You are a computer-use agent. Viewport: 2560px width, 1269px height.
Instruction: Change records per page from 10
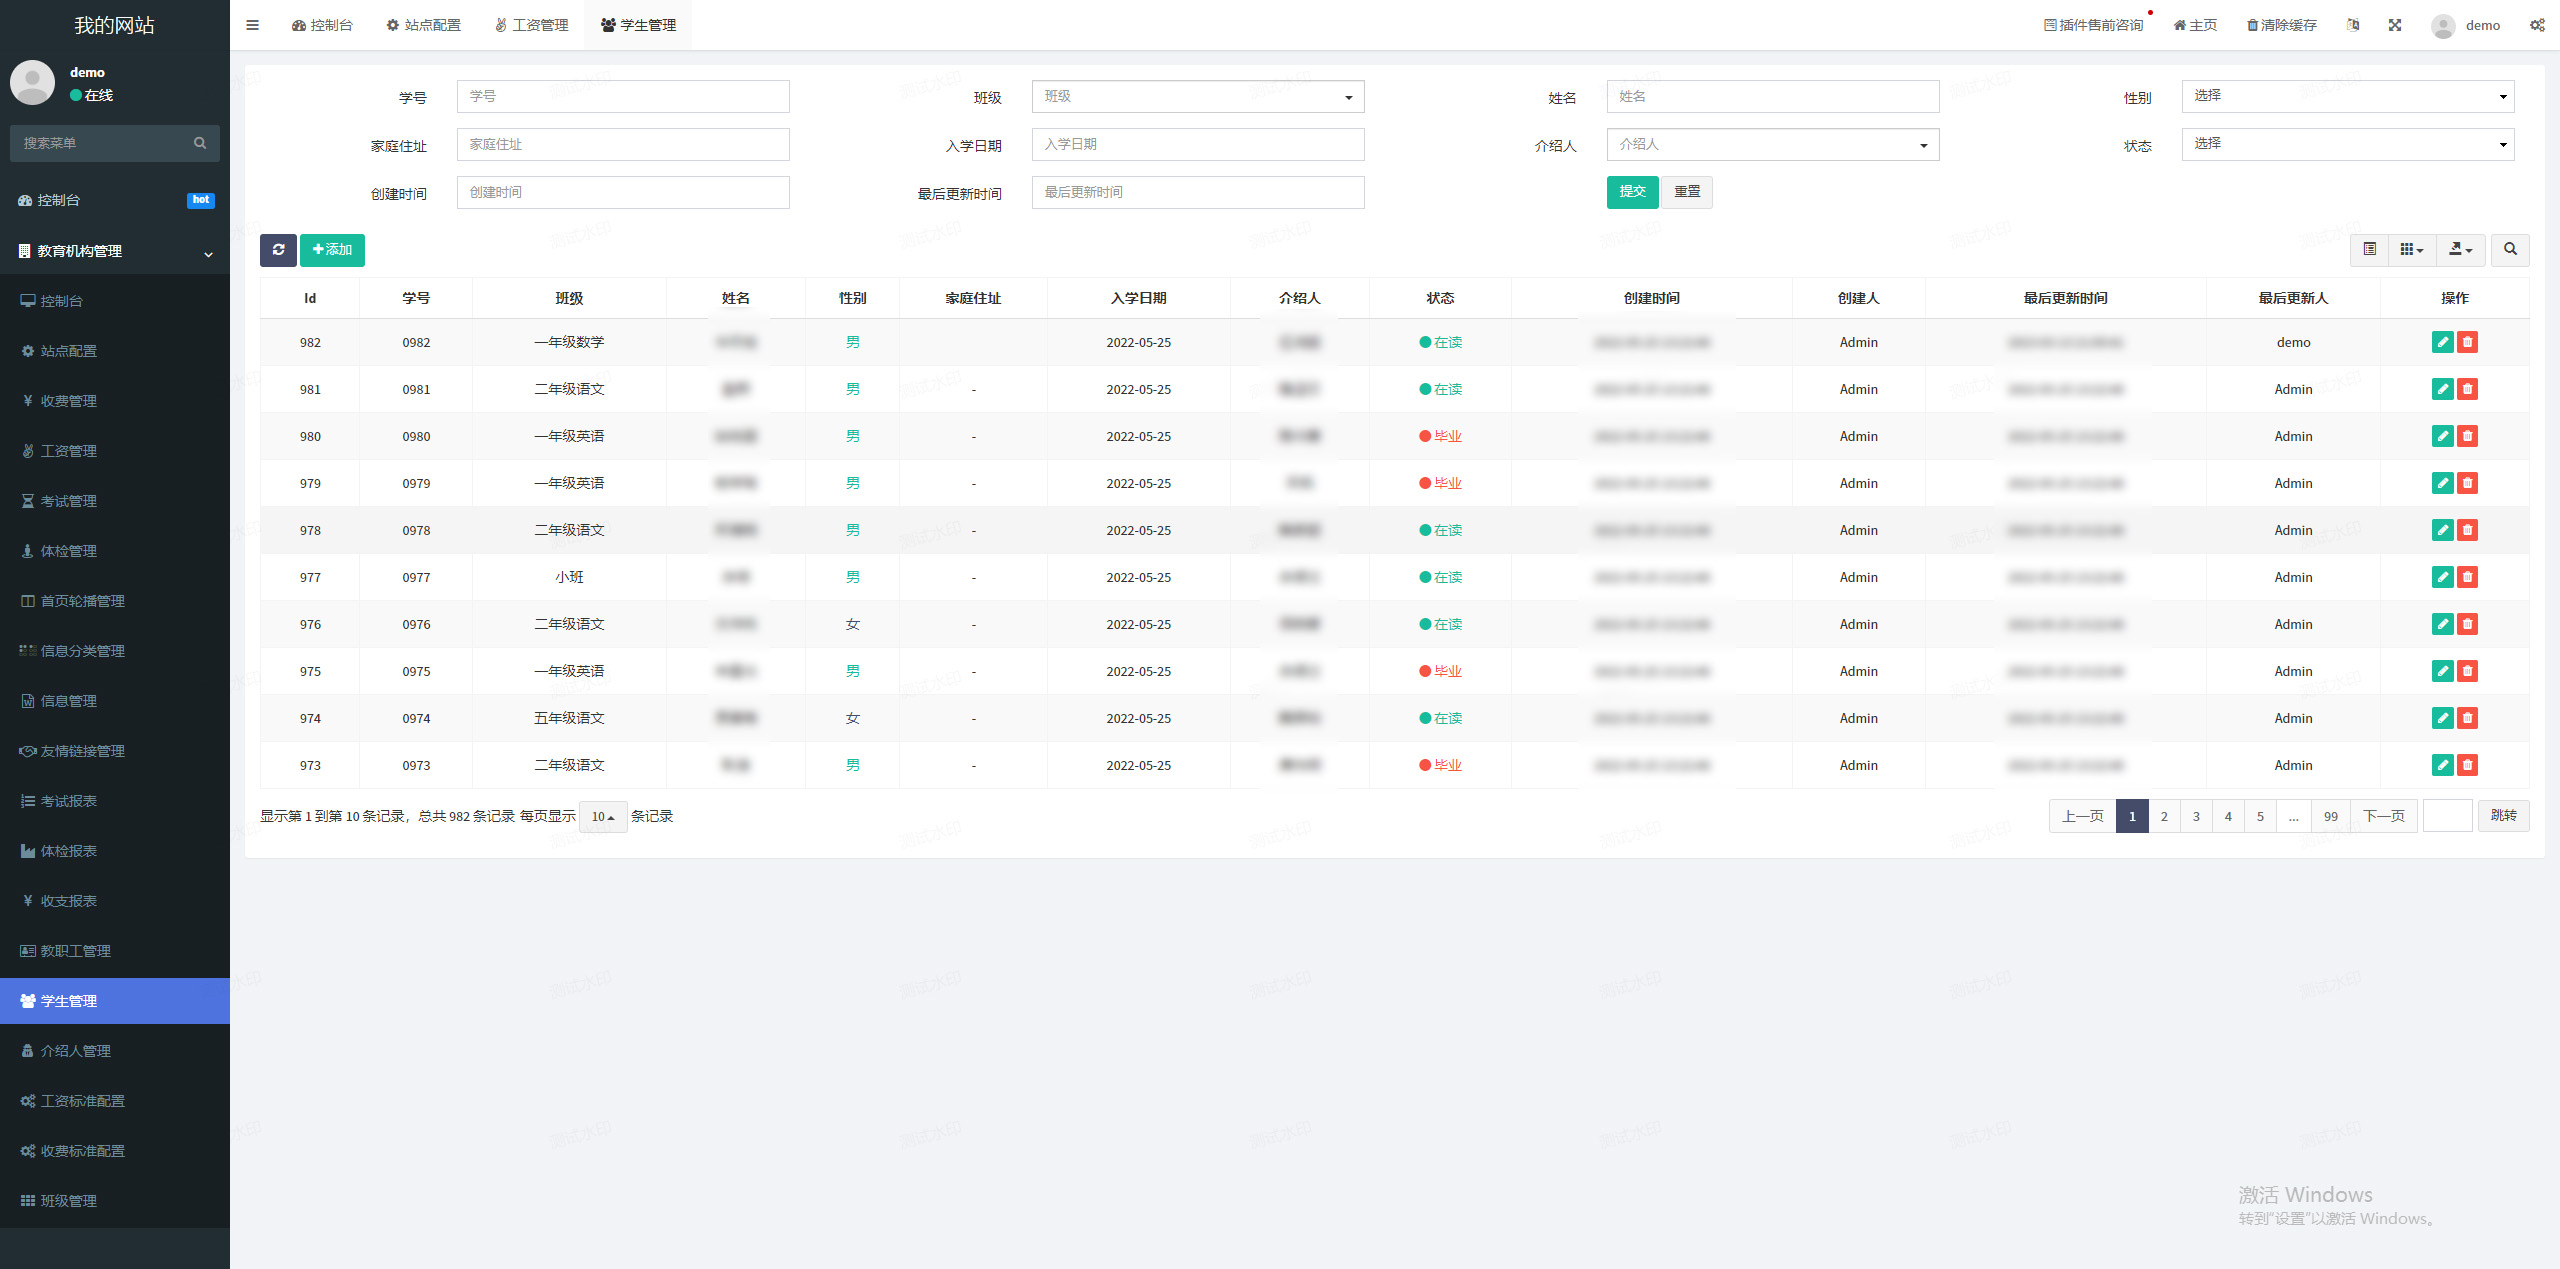pos(602,817)
